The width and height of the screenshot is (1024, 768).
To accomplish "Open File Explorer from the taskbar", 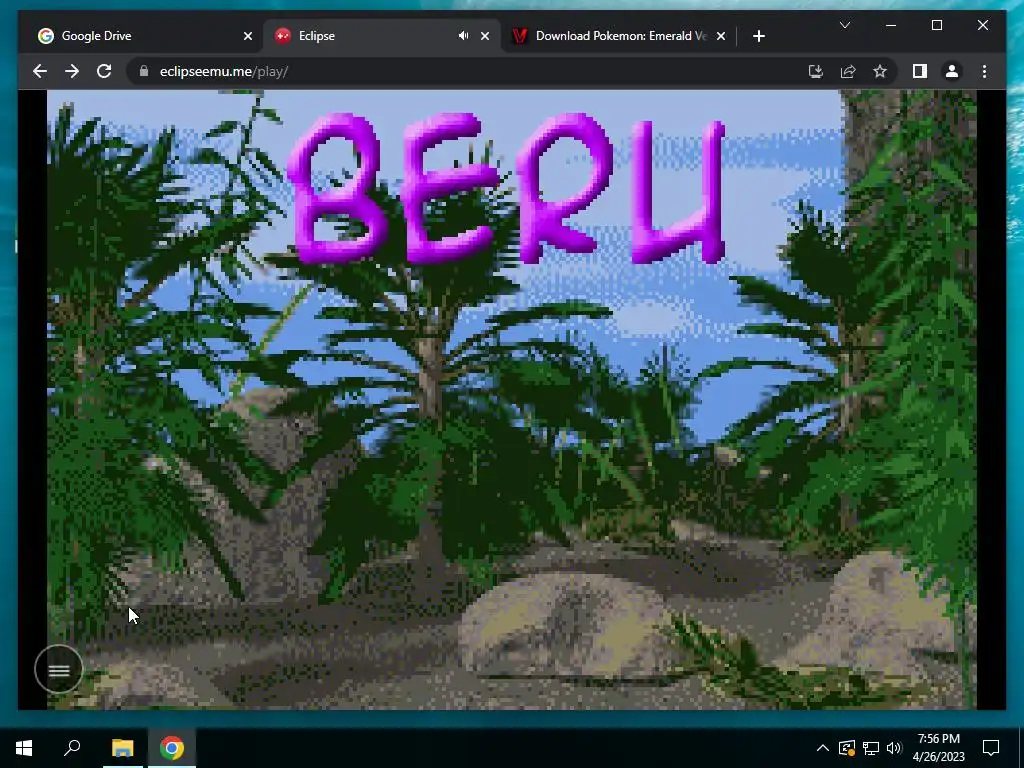I will tap(122, 748).
